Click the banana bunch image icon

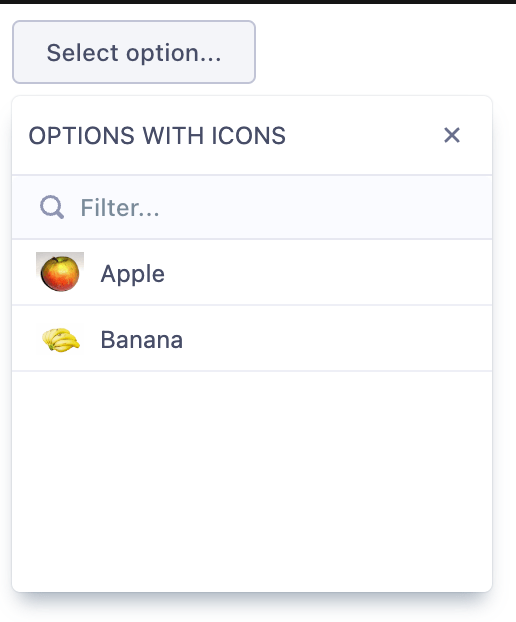60,339
